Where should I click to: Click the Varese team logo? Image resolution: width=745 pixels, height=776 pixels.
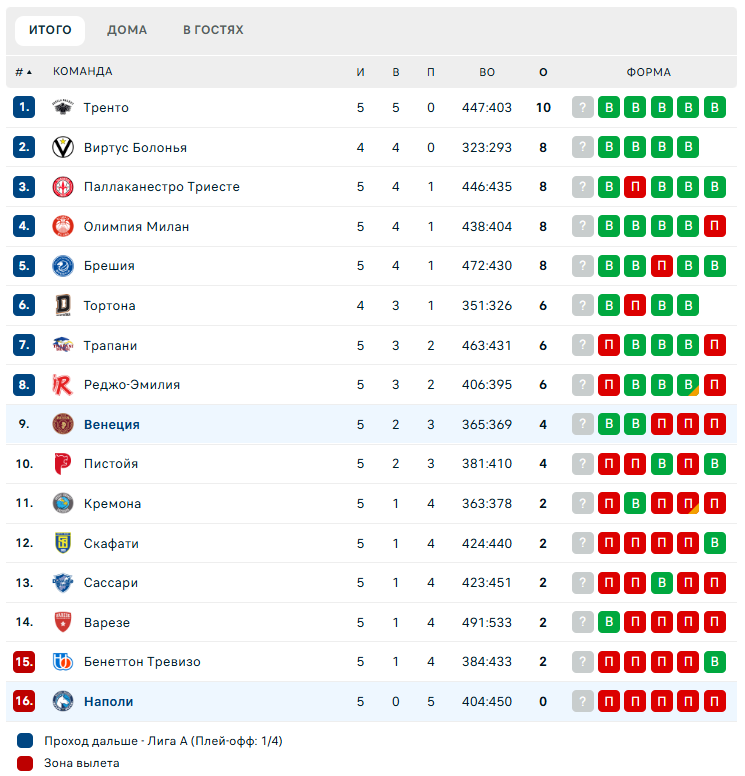[63, 622]
